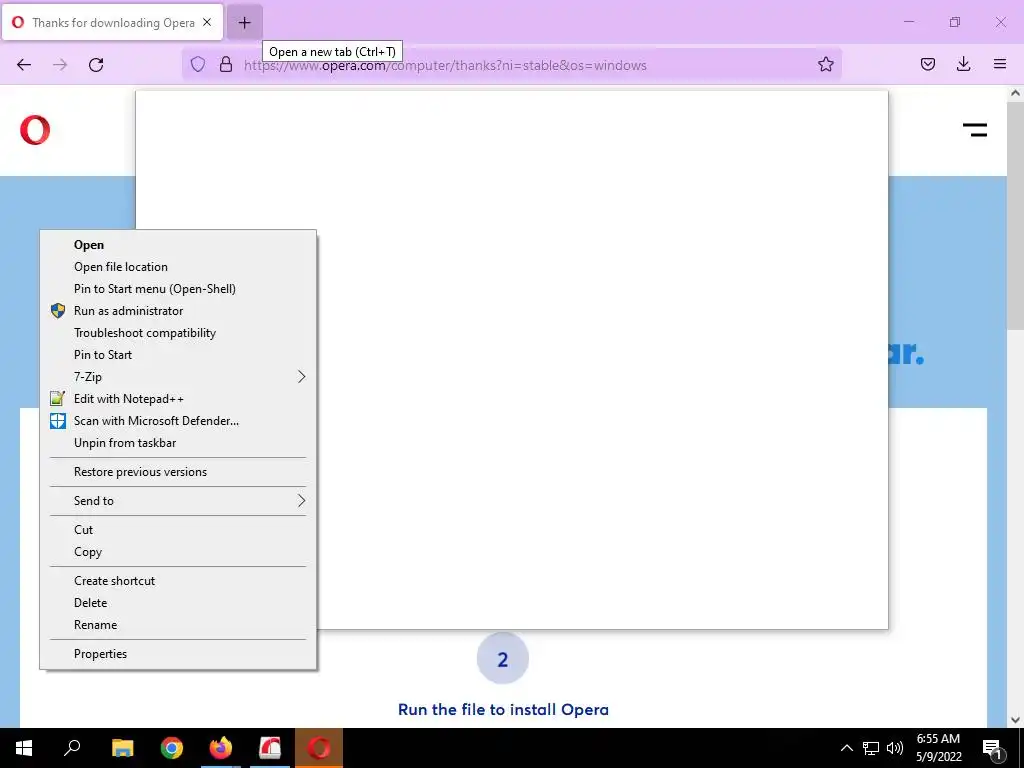The image size is (1024, 768).
Task: Bookmark this page with the star
Action: [x=825, y=64]
